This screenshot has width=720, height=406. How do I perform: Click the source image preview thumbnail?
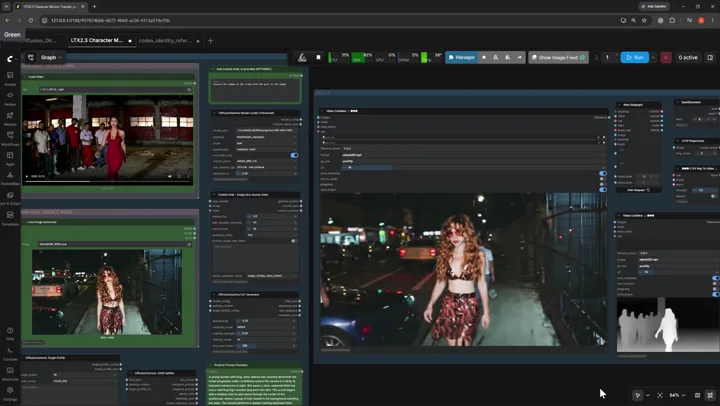coord(107,292)
